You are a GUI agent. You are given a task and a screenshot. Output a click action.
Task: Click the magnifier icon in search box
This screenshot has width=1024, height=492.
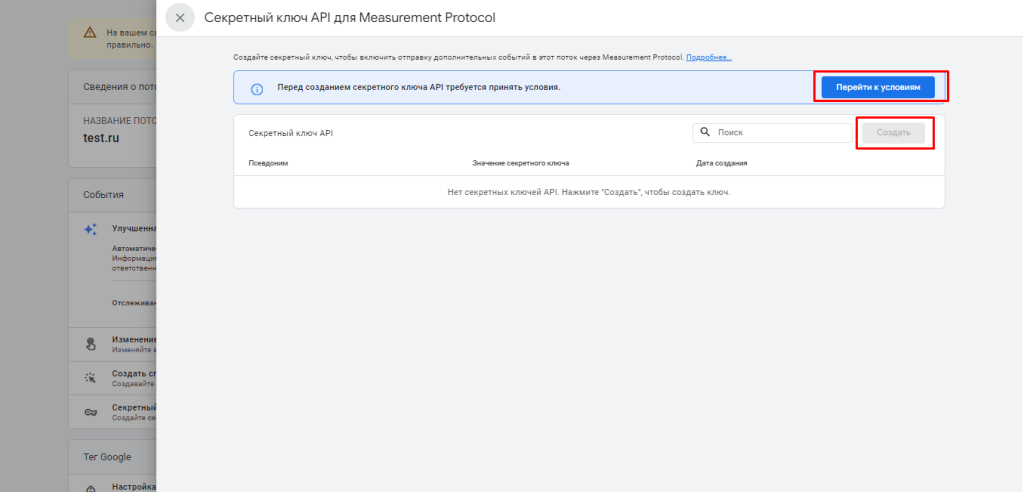[x=705, y=132]
